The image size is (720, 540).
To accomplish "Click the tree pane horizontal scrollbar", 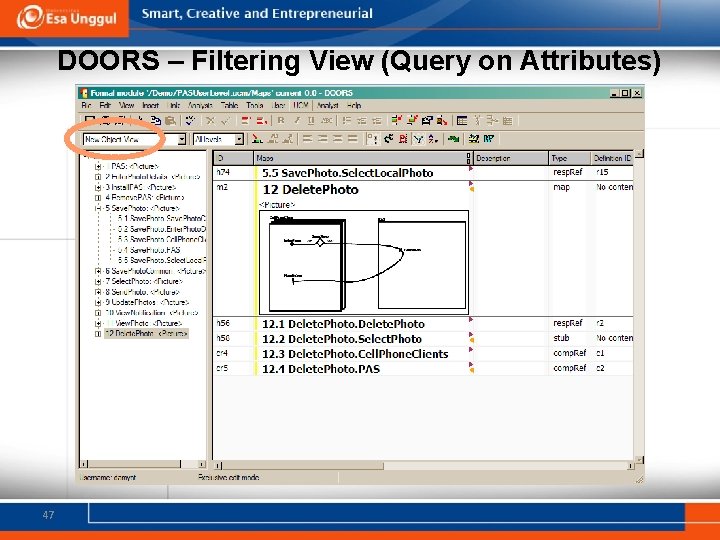I will 134,464.
